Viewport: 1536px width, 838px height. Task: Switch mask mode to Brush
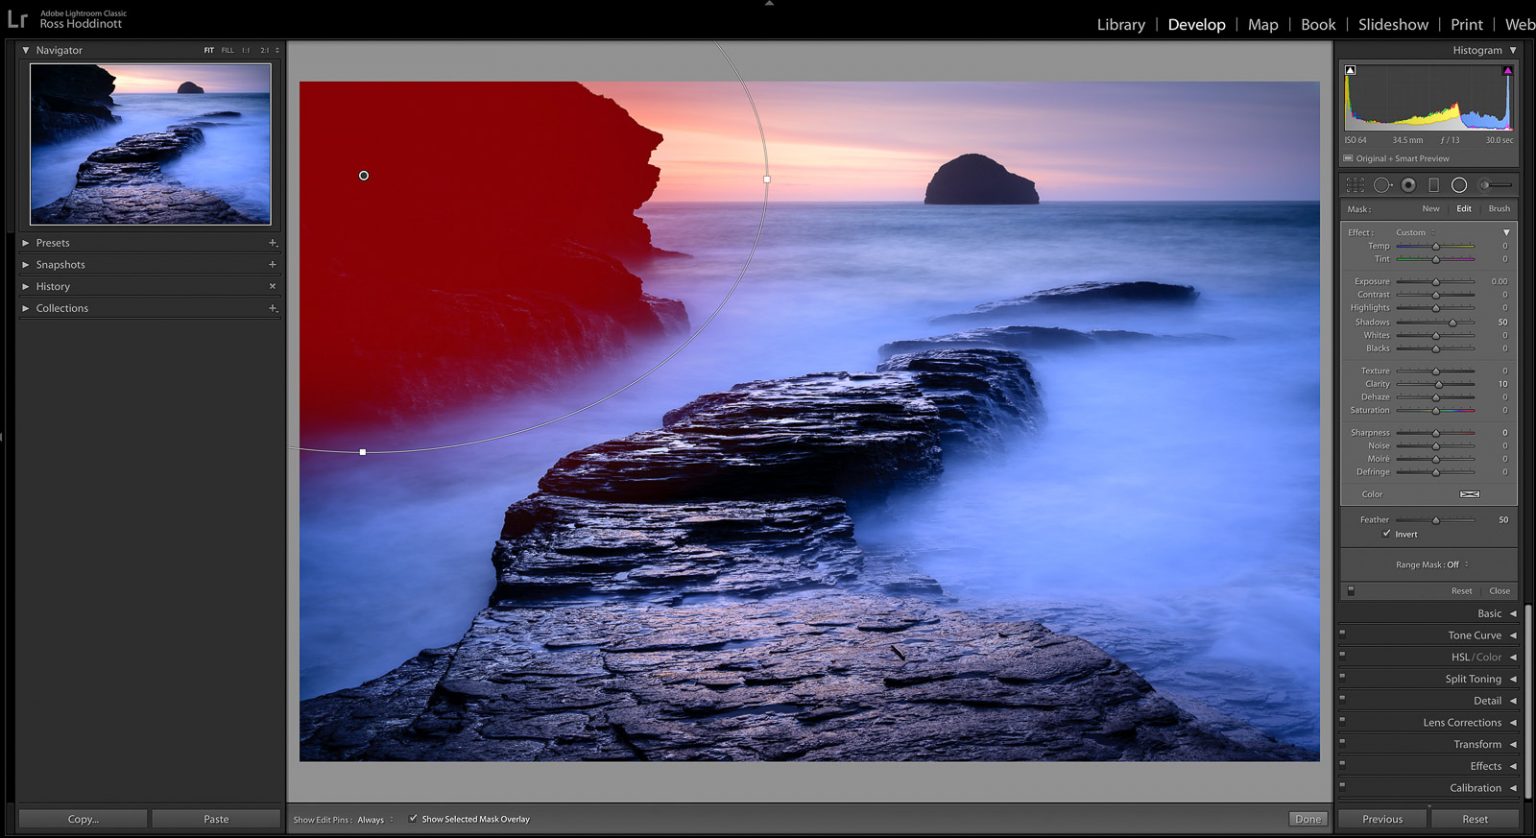tap(1499, 208)
